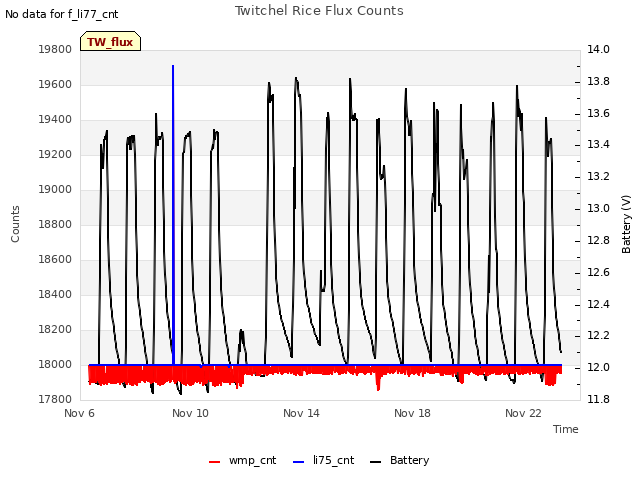The height and width of the screenshot is (480, 640).
Task: Click the 13.6 battery tick label
Action: point(598,113)
